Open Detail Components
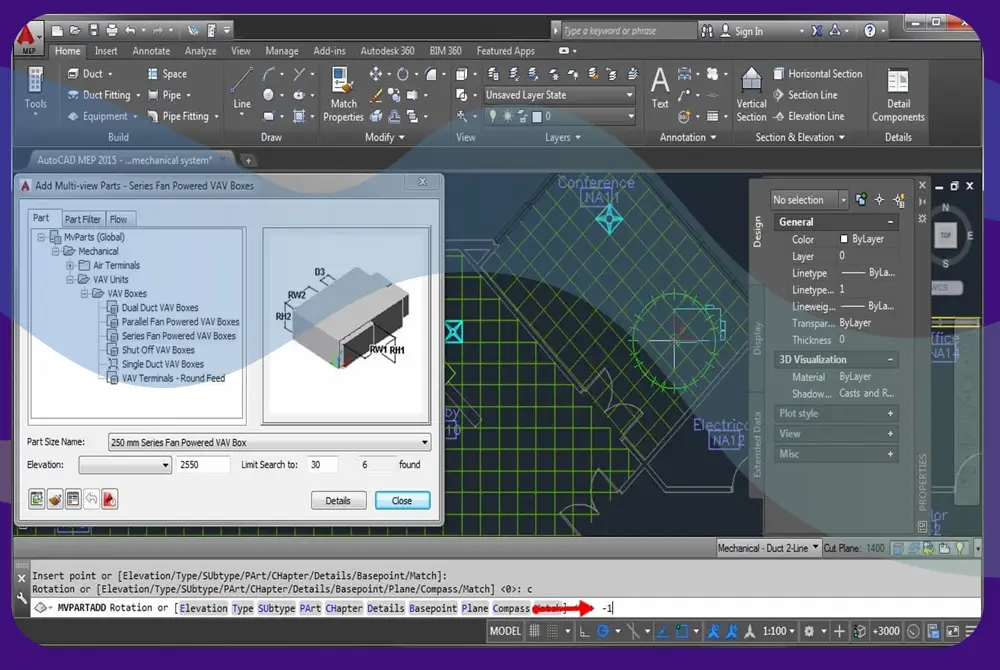This screenshot has width=1000, height=670. pyautogui.click(x=898, y=95)
